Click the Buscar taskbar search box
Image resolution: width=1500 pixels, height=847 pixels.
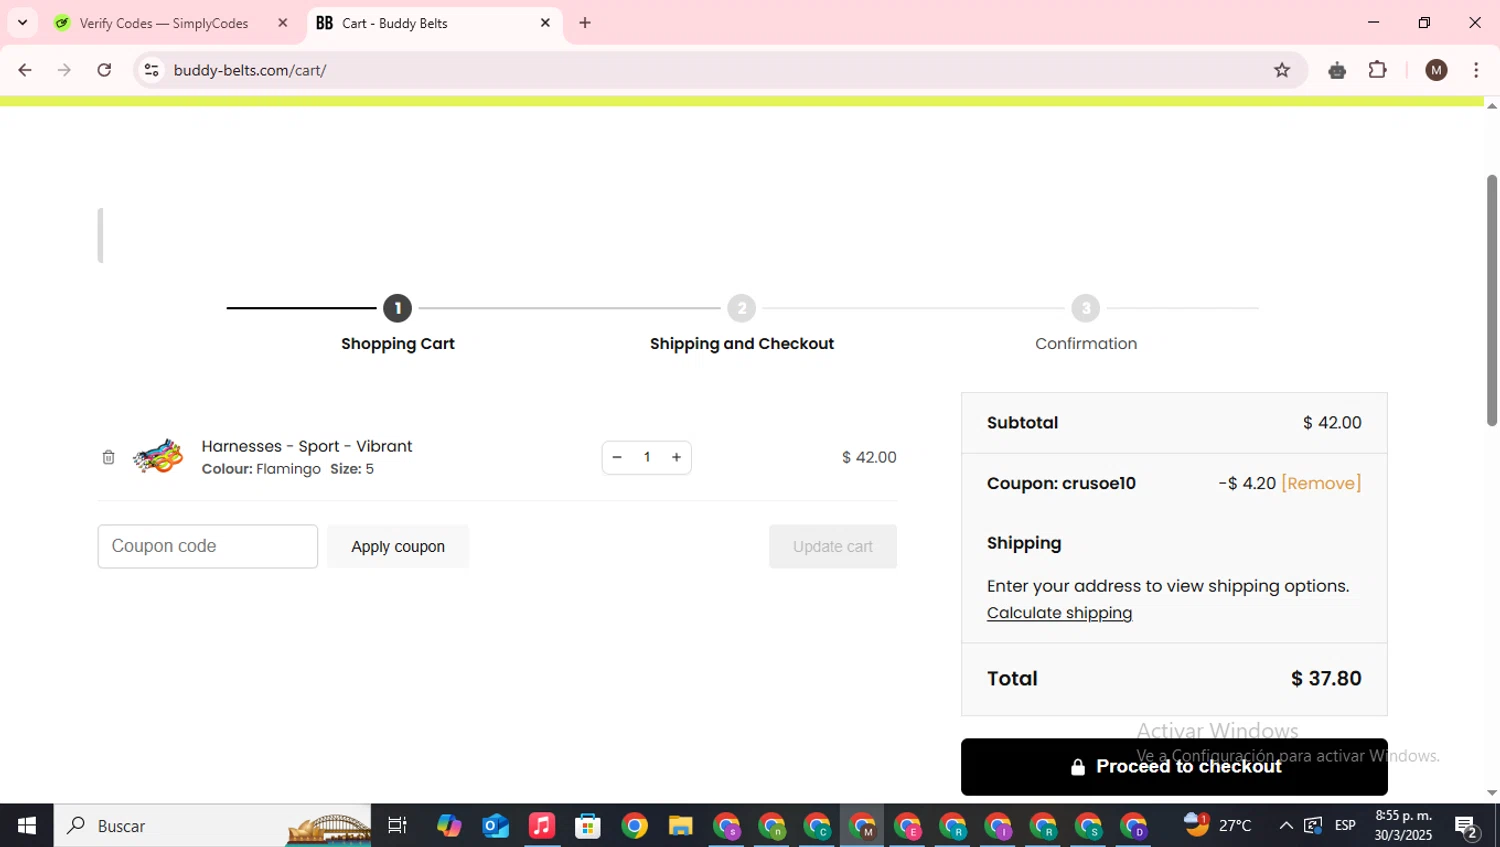point(212,826)
